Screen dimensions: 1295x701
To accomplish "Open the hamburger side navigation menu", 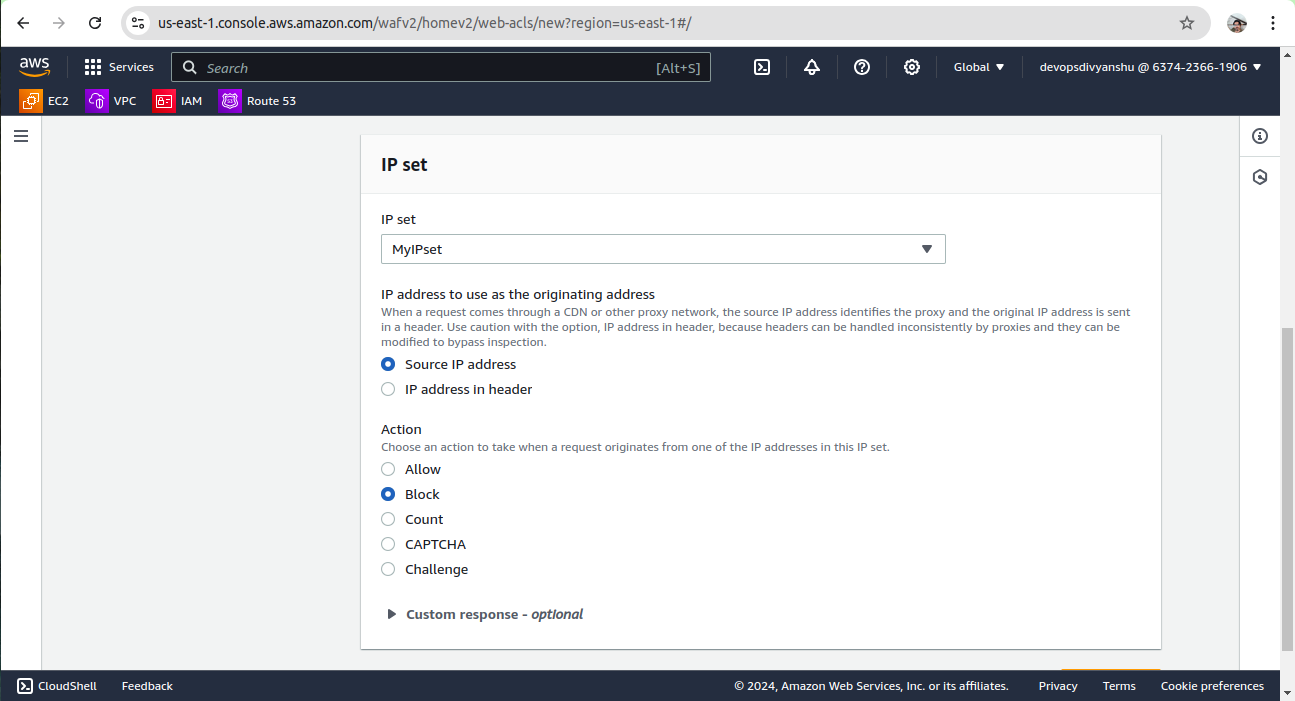I will pyautogui.click(x=21, y=137).
